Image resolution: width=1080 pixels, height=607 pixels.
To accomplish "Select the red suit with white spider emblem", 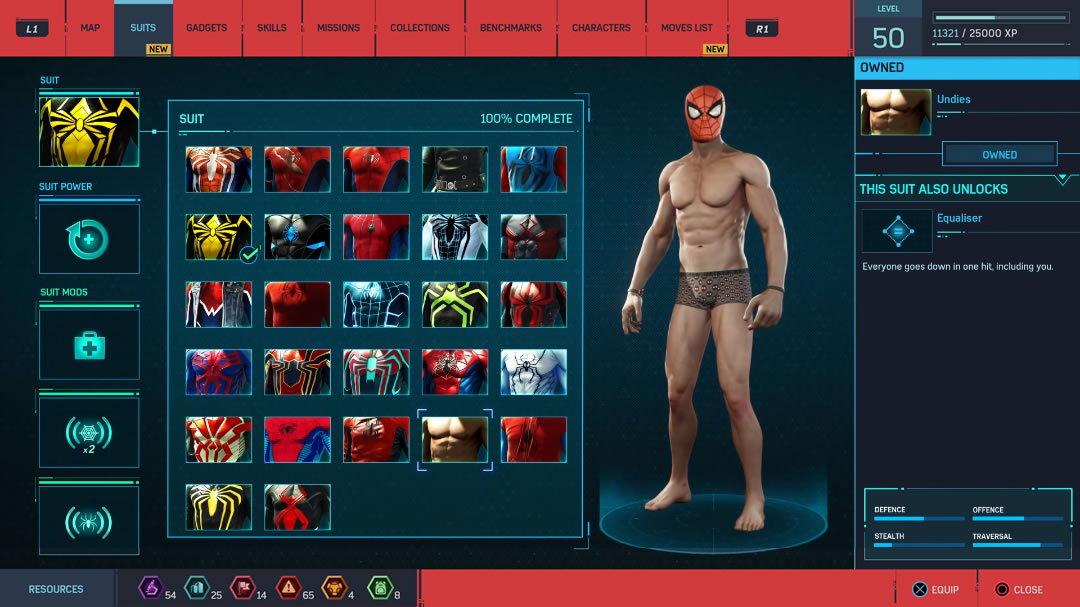I will 455,372.
